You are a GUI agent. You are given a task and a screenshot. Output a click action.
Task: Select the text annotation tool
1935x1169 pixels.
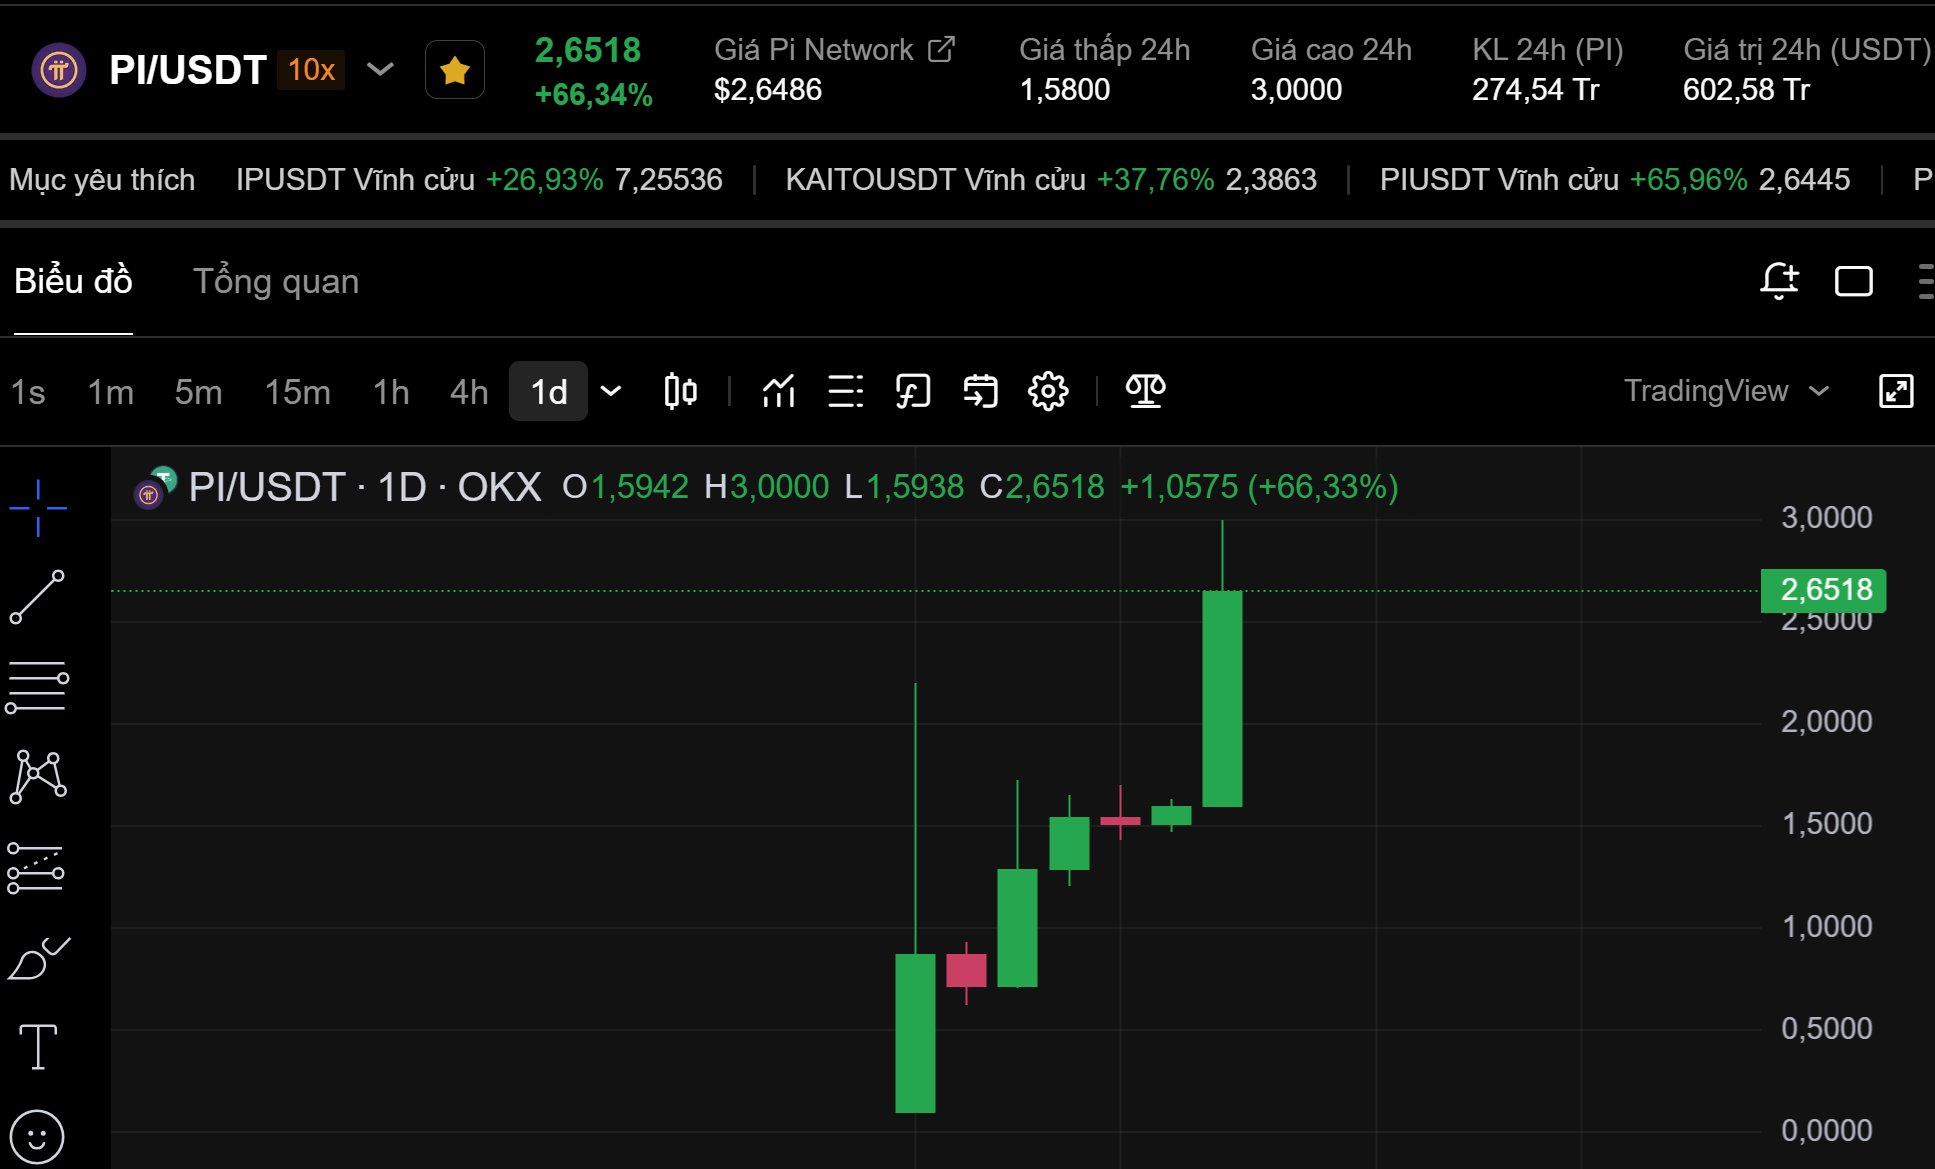(38, 1047)
